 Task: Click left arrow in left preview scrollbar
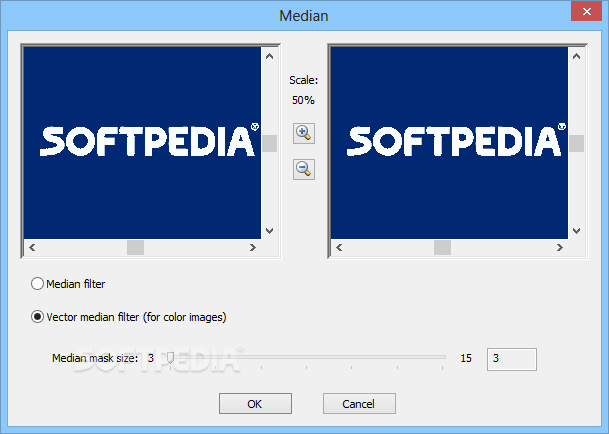pyautogui.click(x=32, y=248)
